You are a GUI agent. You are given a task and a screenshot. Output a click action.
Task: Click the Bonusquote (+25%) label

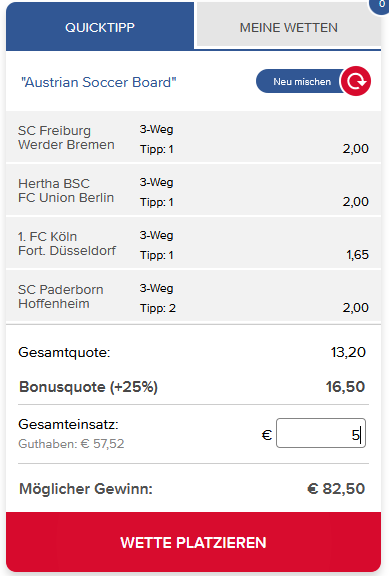tap(89, 387)
